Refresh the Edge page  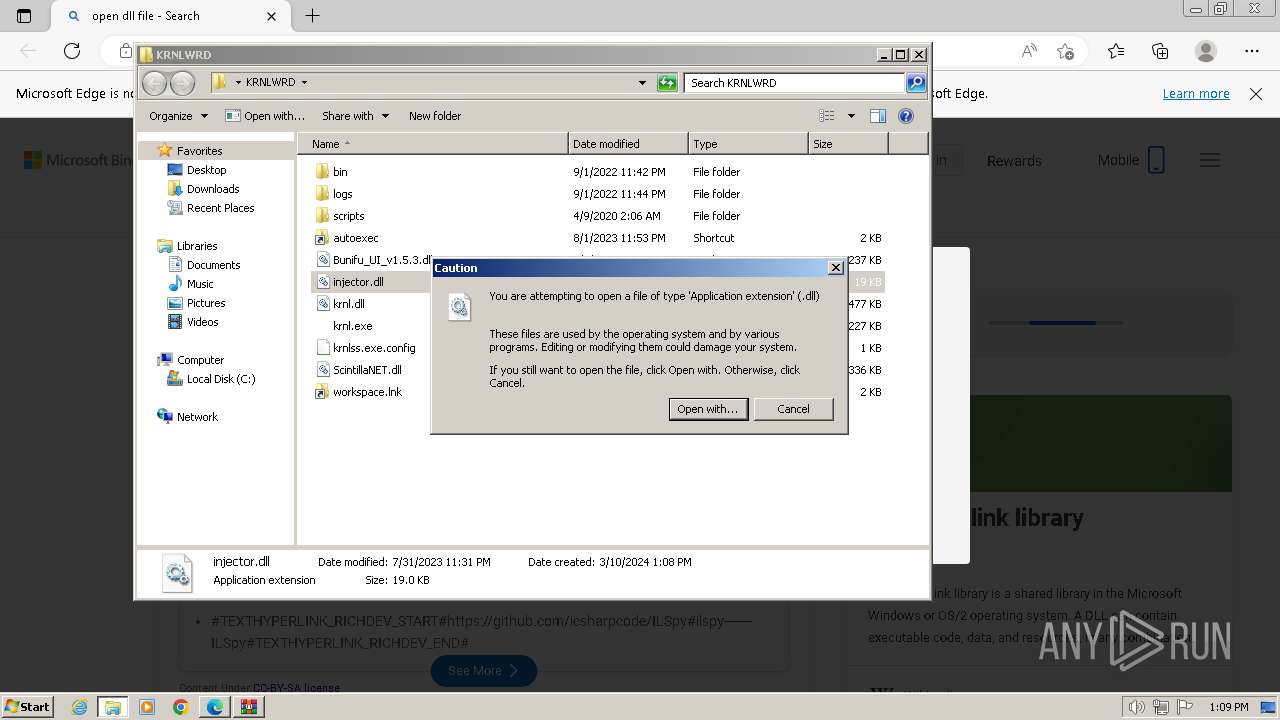pos(72,51)
